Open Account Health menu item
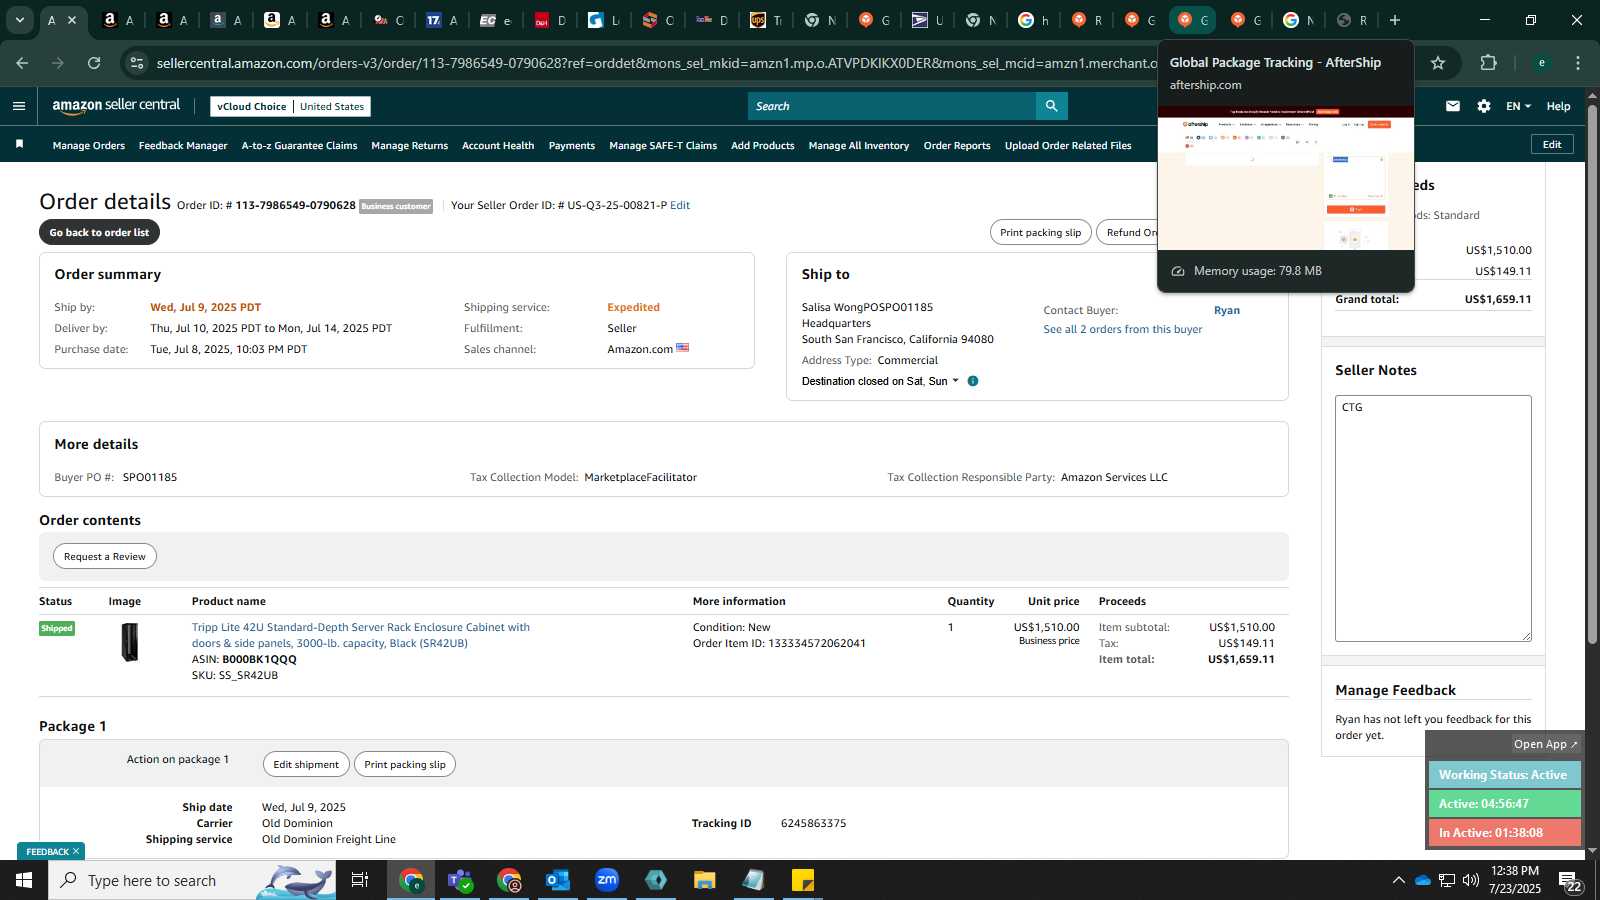 point(498,145)
